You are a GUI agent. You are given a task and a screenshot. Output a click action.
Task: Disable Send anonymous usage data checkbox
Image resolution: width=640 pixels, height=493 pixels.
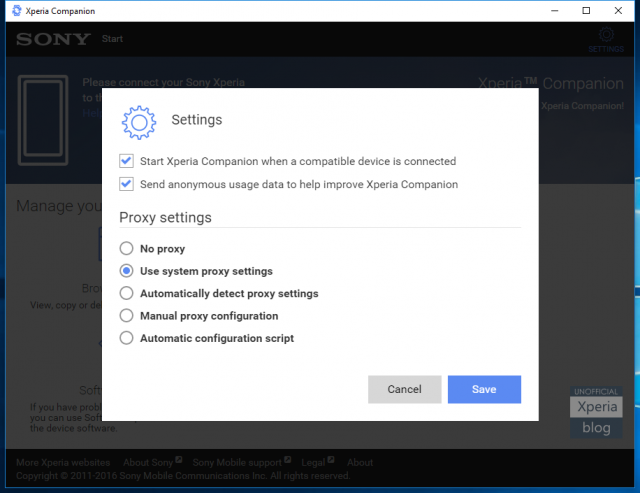pyautogui.click(x=127, y=184)
